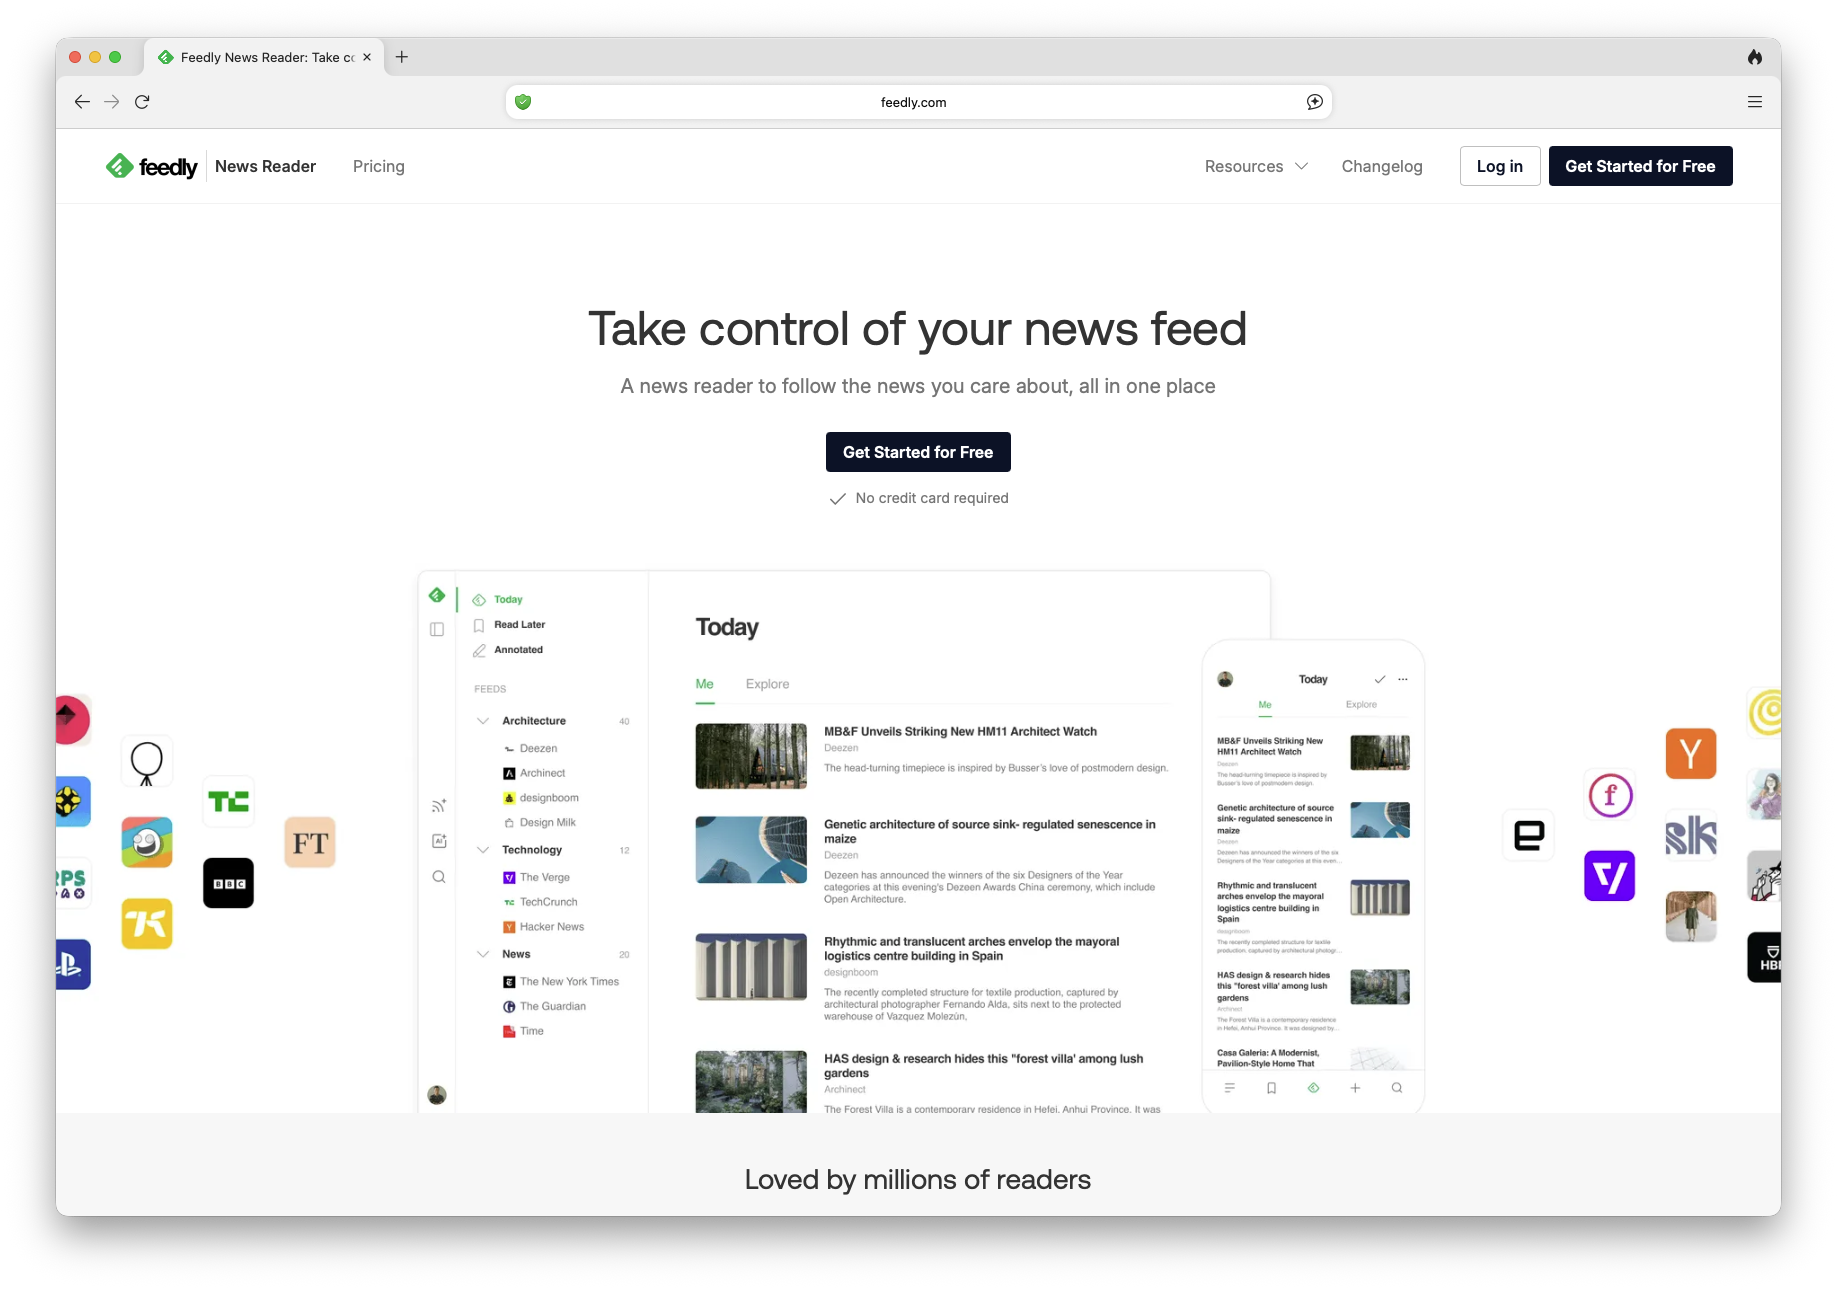Viewport: 1837px width, 1290px height.
Task: Go back using the browser back arrow
Action: [82, 102]
